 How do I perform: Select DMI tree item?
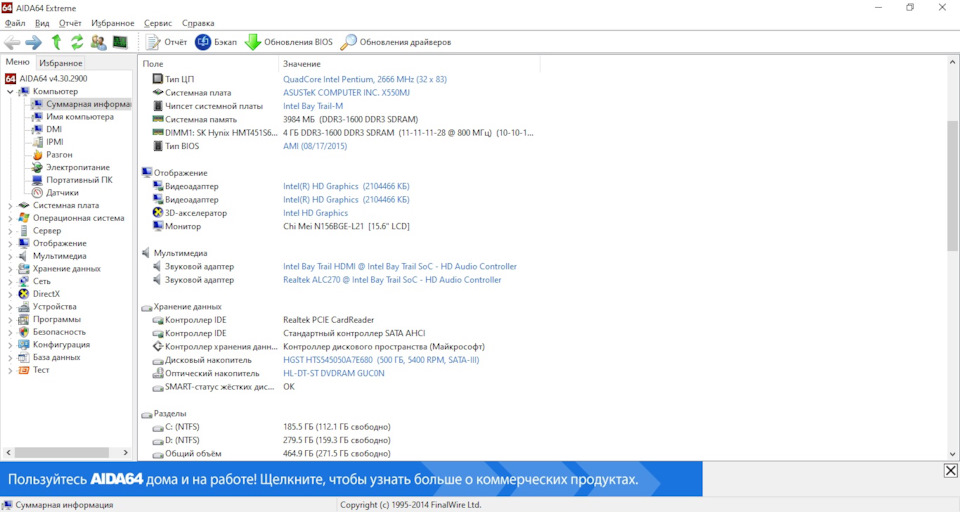click(54, 129)
